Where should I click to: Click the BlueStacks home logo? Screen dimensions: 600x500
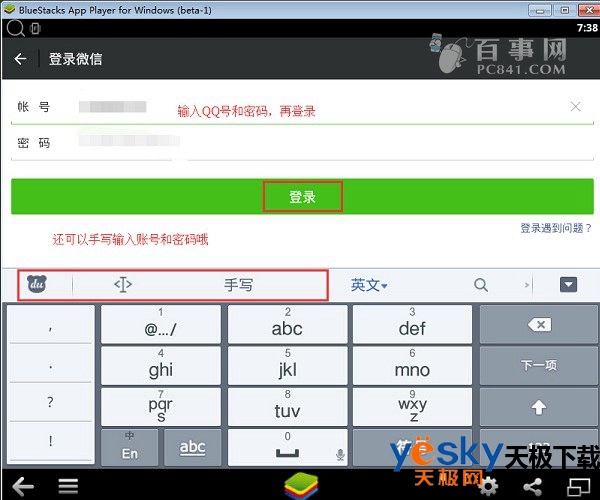click(x=301, y=485)
